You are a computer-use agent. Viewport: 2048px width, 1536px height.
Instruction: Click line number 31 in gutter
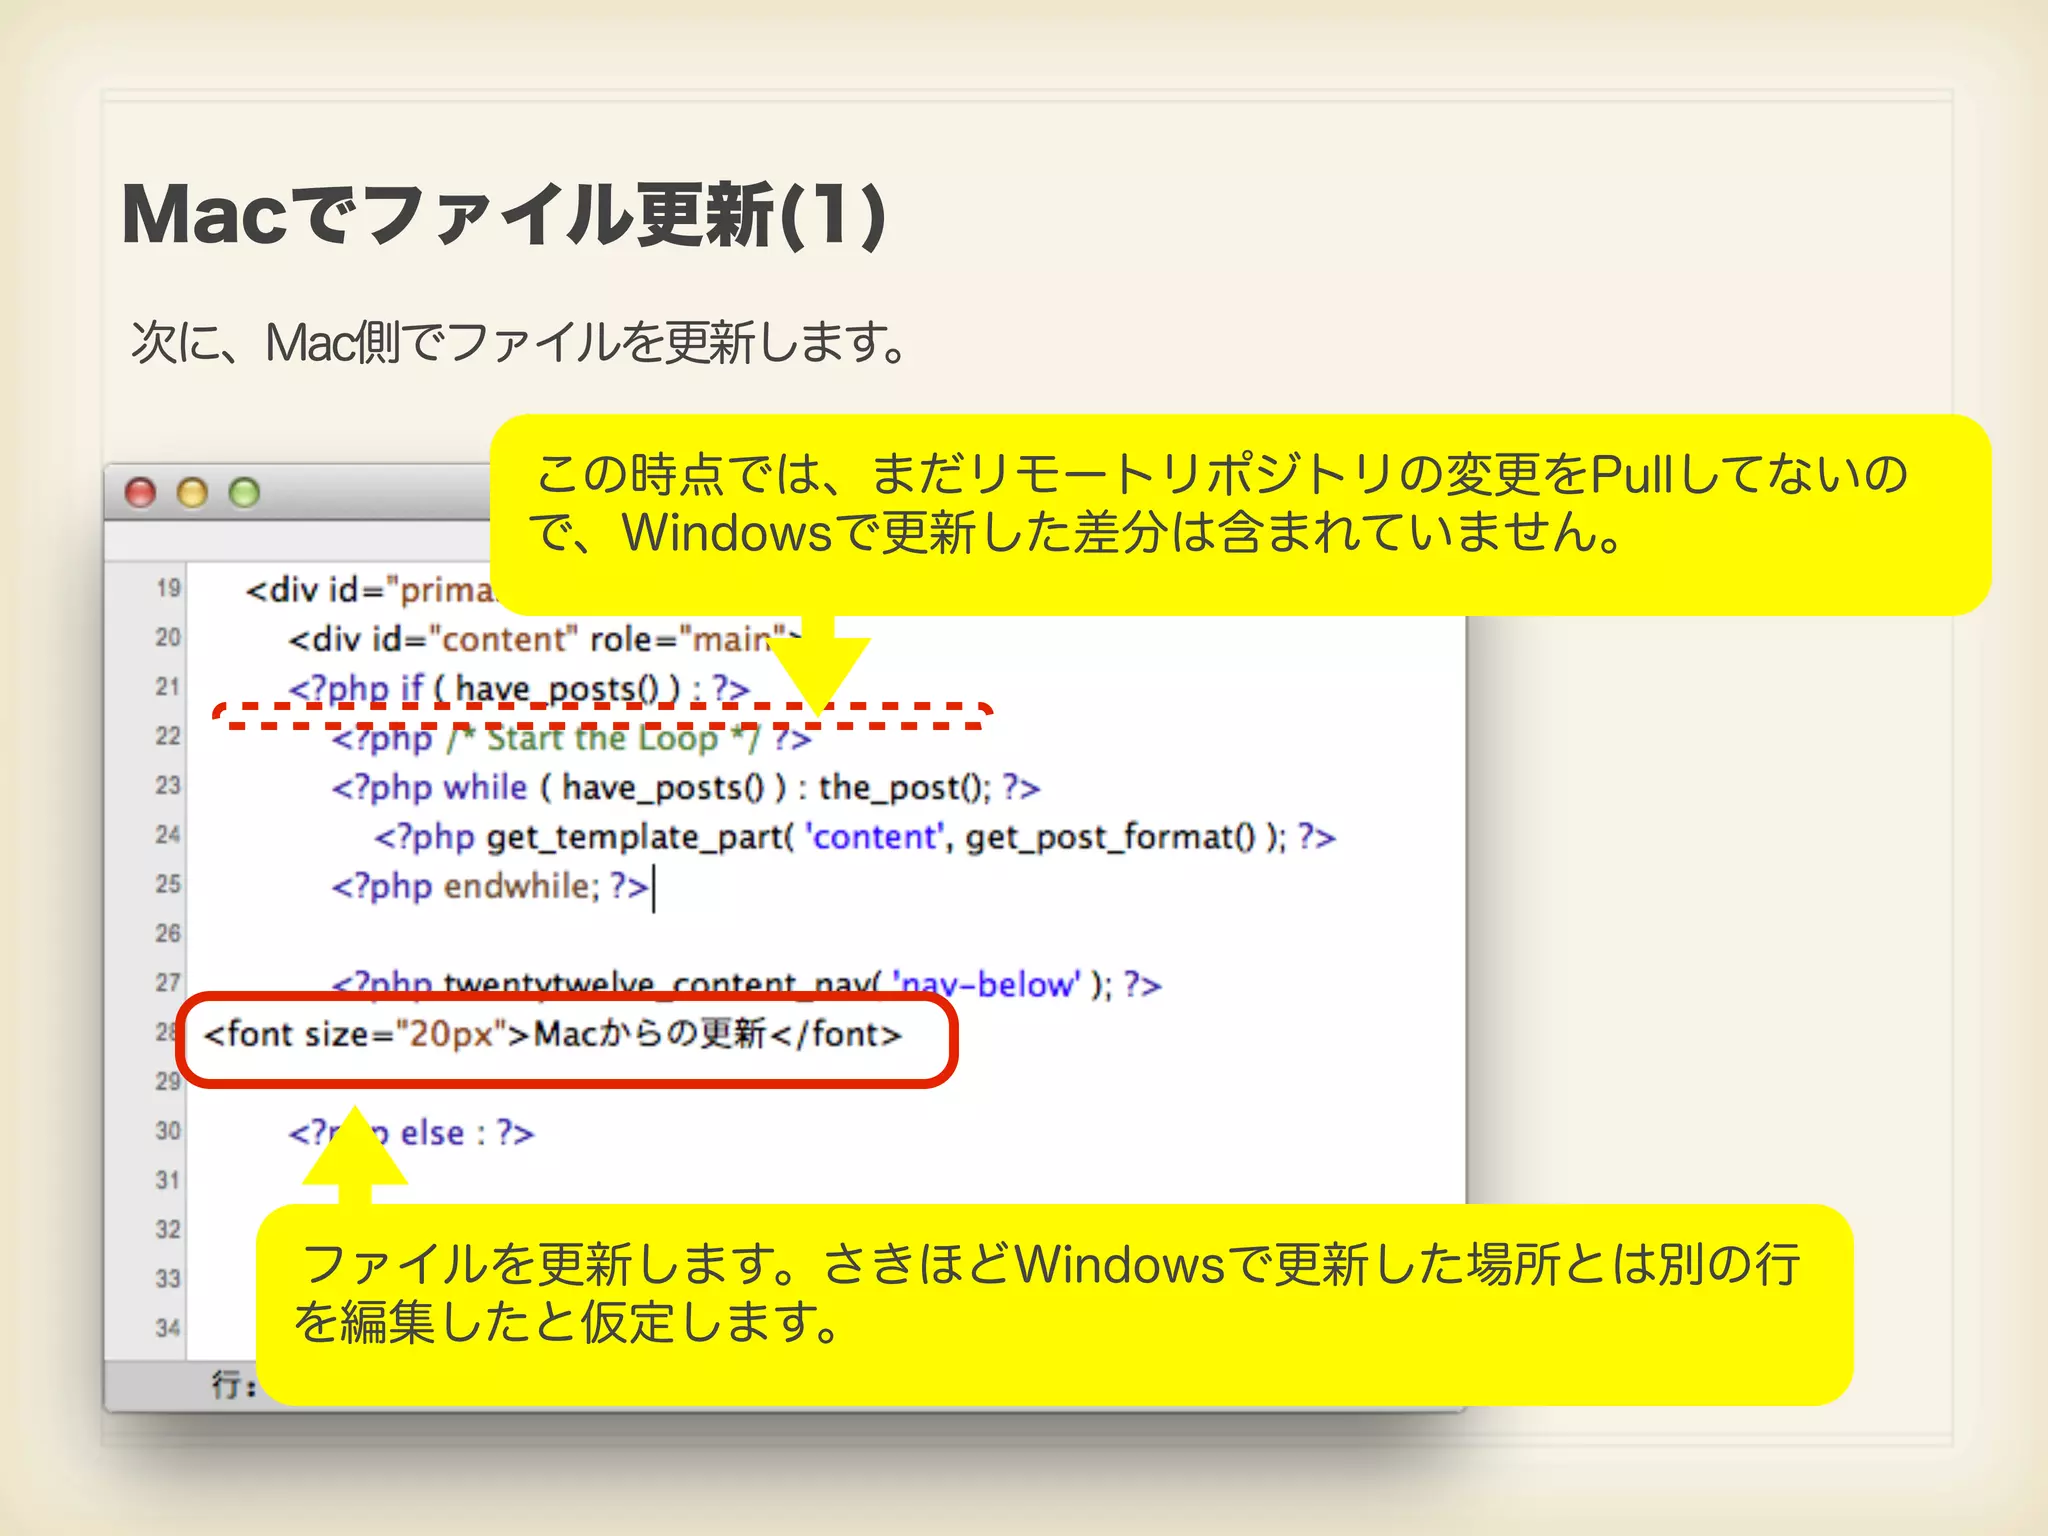pos(168,1181)
